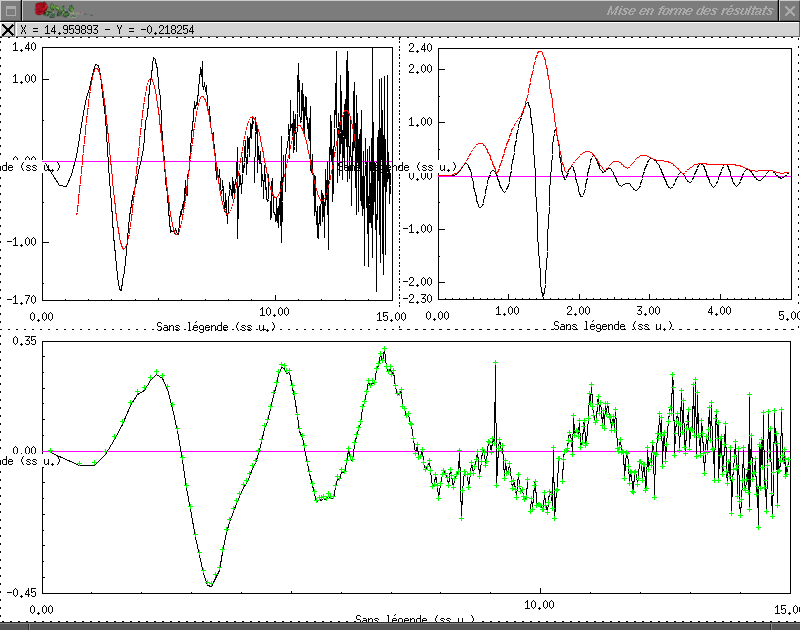Click the '10.00' x-axis label of the top-left plot

coord(274,312)
